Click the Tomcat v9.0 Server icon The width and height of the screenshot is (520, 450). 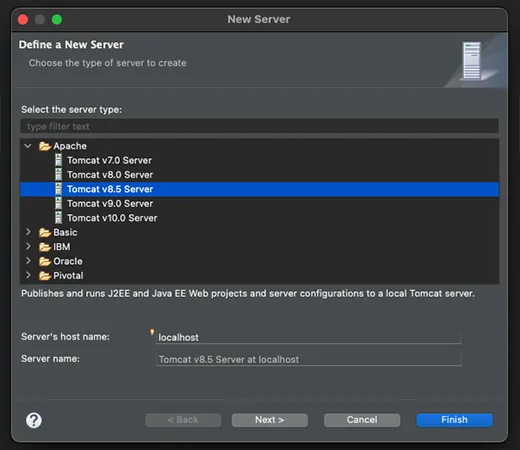click(58, 203)
